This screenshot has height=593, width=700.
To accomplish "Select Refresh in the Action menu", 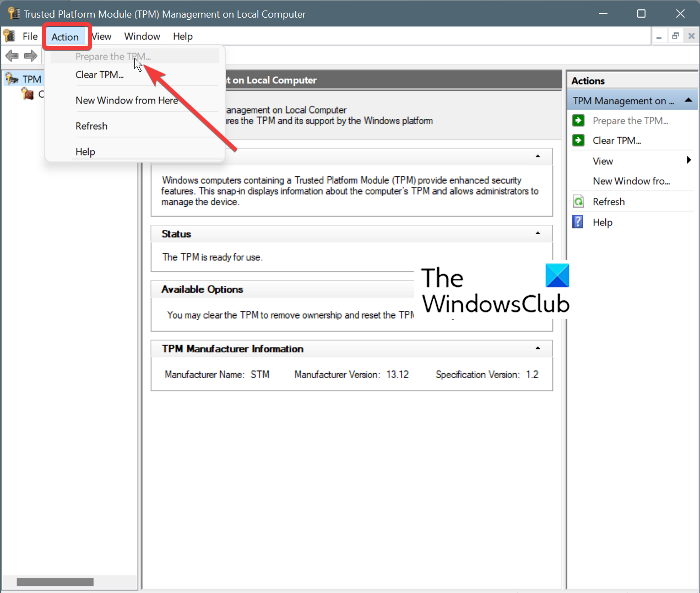I will pyautogui.click(x=91, y=126).
